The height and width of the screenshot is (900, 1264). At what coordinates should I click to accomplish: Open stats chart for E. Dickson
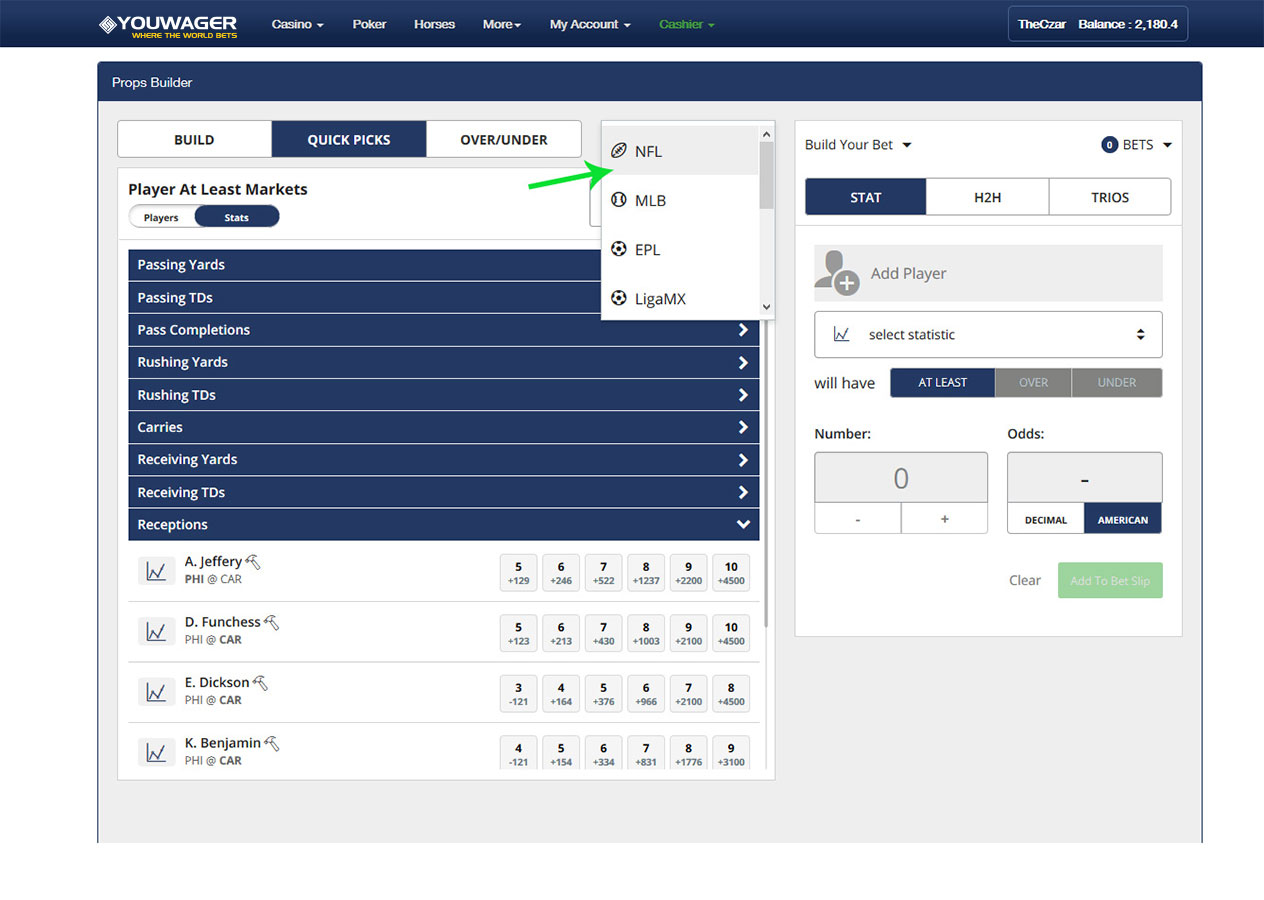pyautogui.click(x=156, y=692)
